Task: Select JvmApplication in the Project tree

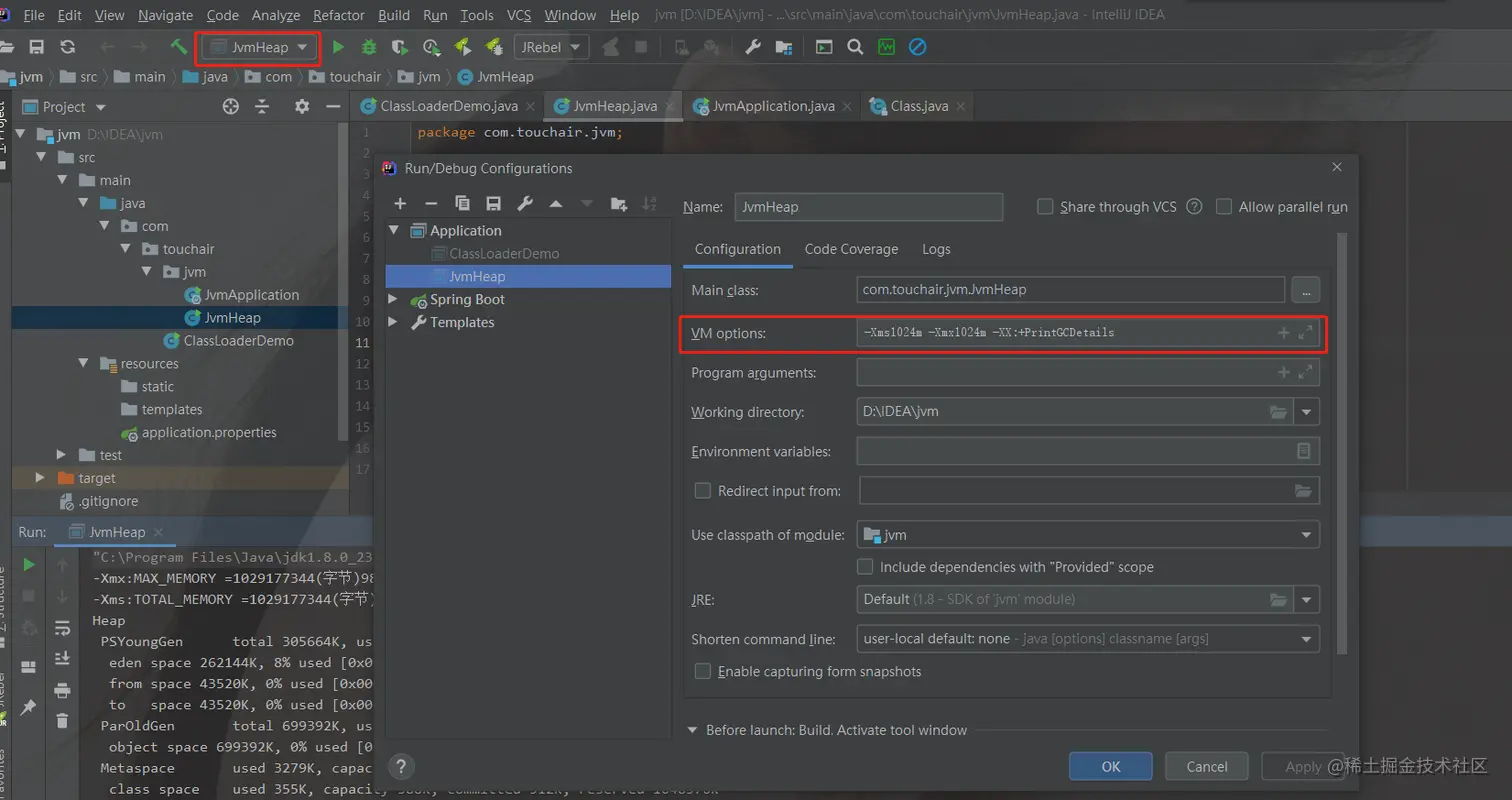Action: click(x=251, y=295)
